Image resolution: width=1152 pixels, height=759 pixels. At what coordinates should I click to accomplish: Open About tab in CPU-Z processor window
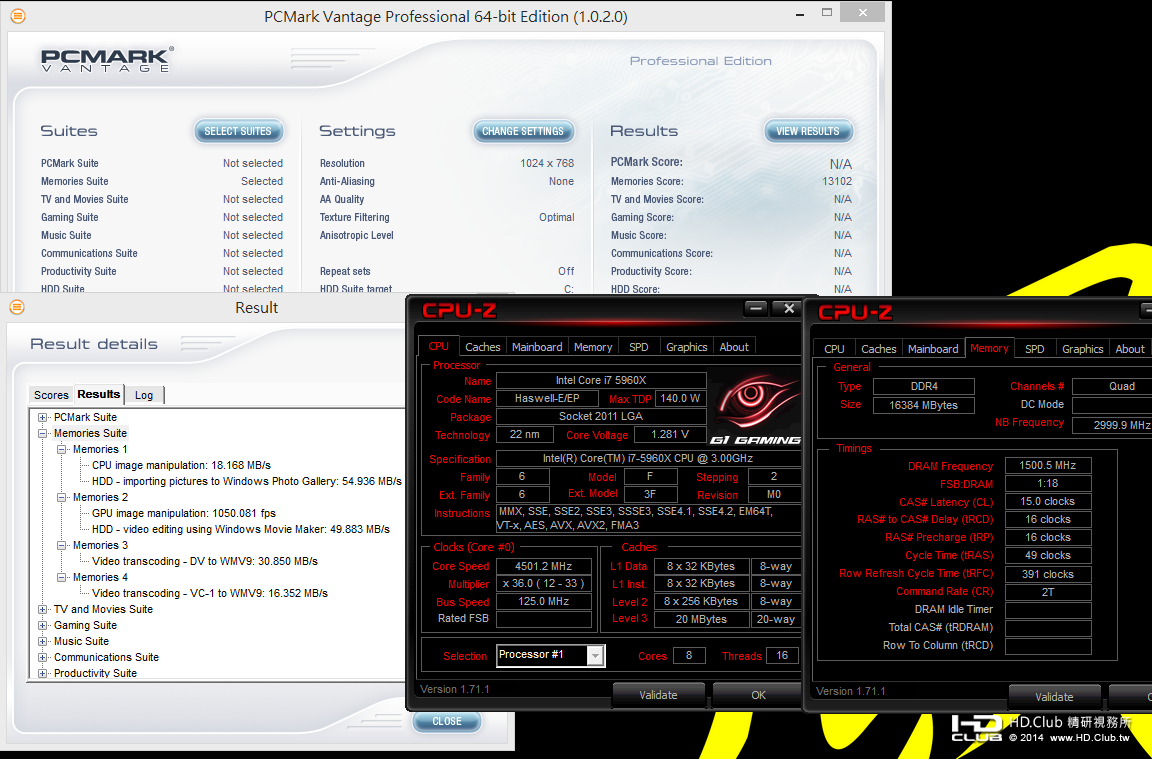click(734, 347)
